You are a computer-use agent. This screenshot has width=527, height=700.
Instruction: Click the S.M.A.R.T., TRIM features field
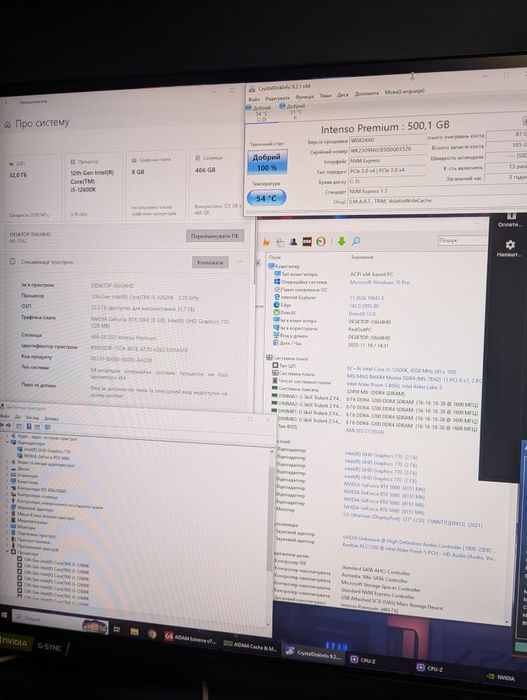[435, 200]
